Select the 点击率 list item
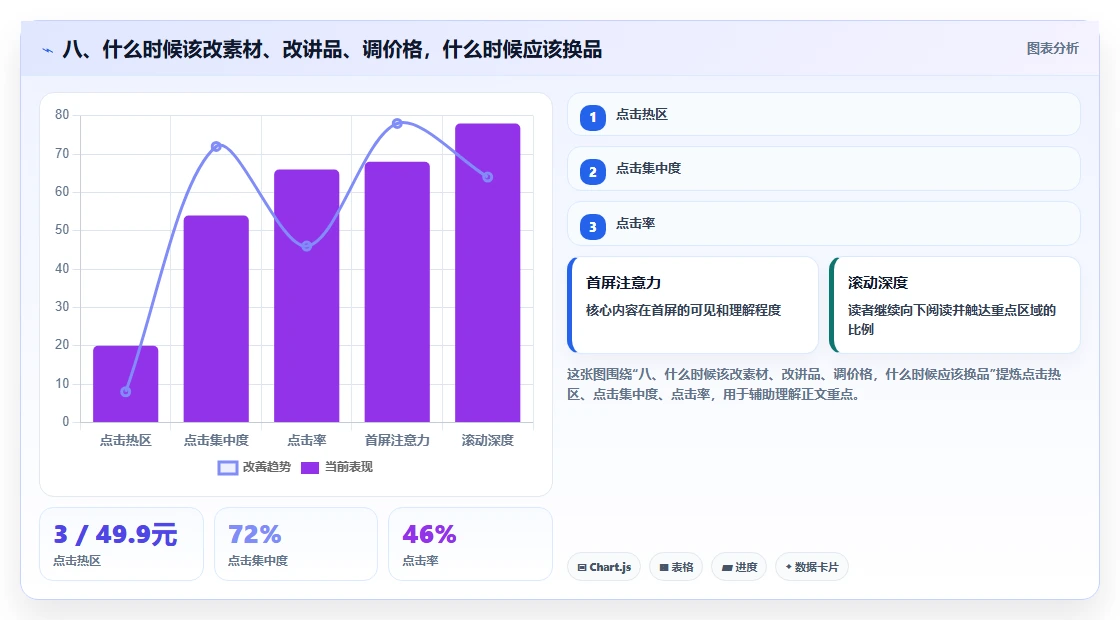 click(x=824, y=224)
